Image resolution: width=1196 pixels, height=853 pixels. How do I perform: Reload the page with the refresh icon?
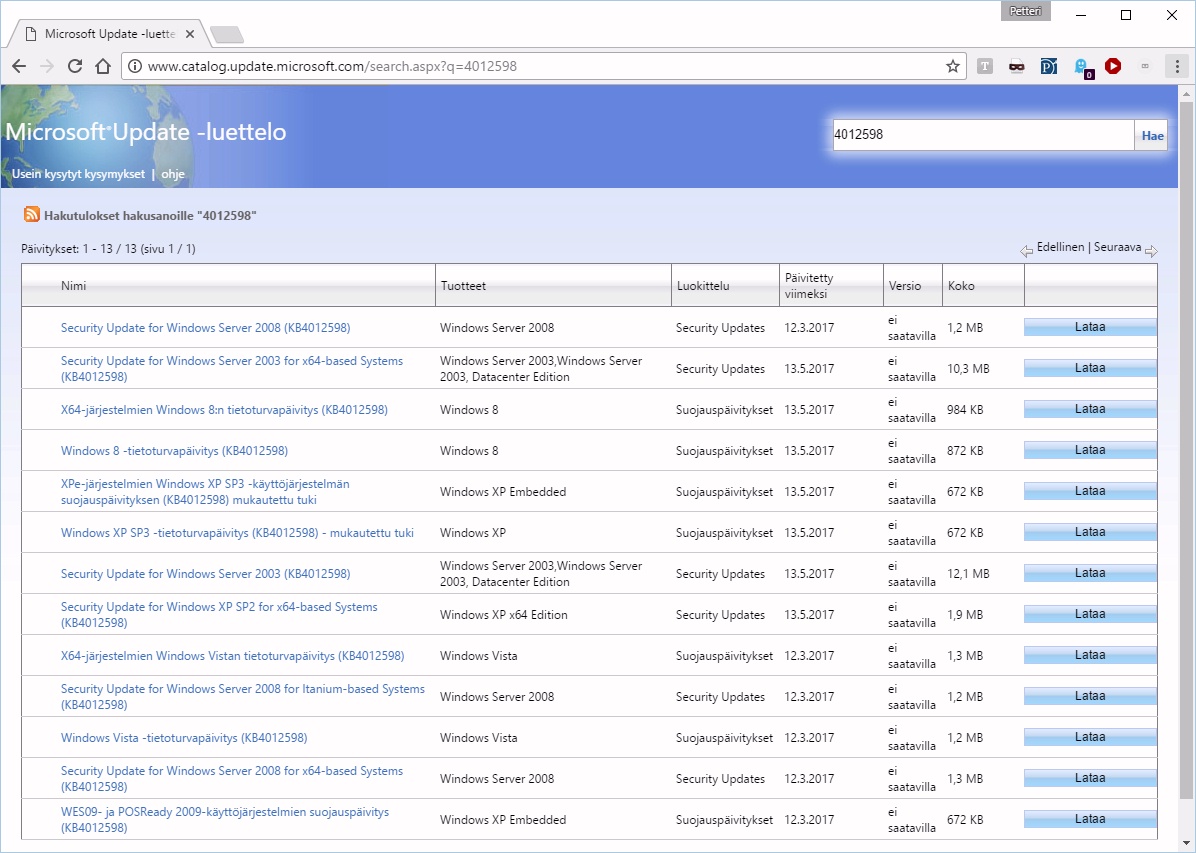pos(75,66)
